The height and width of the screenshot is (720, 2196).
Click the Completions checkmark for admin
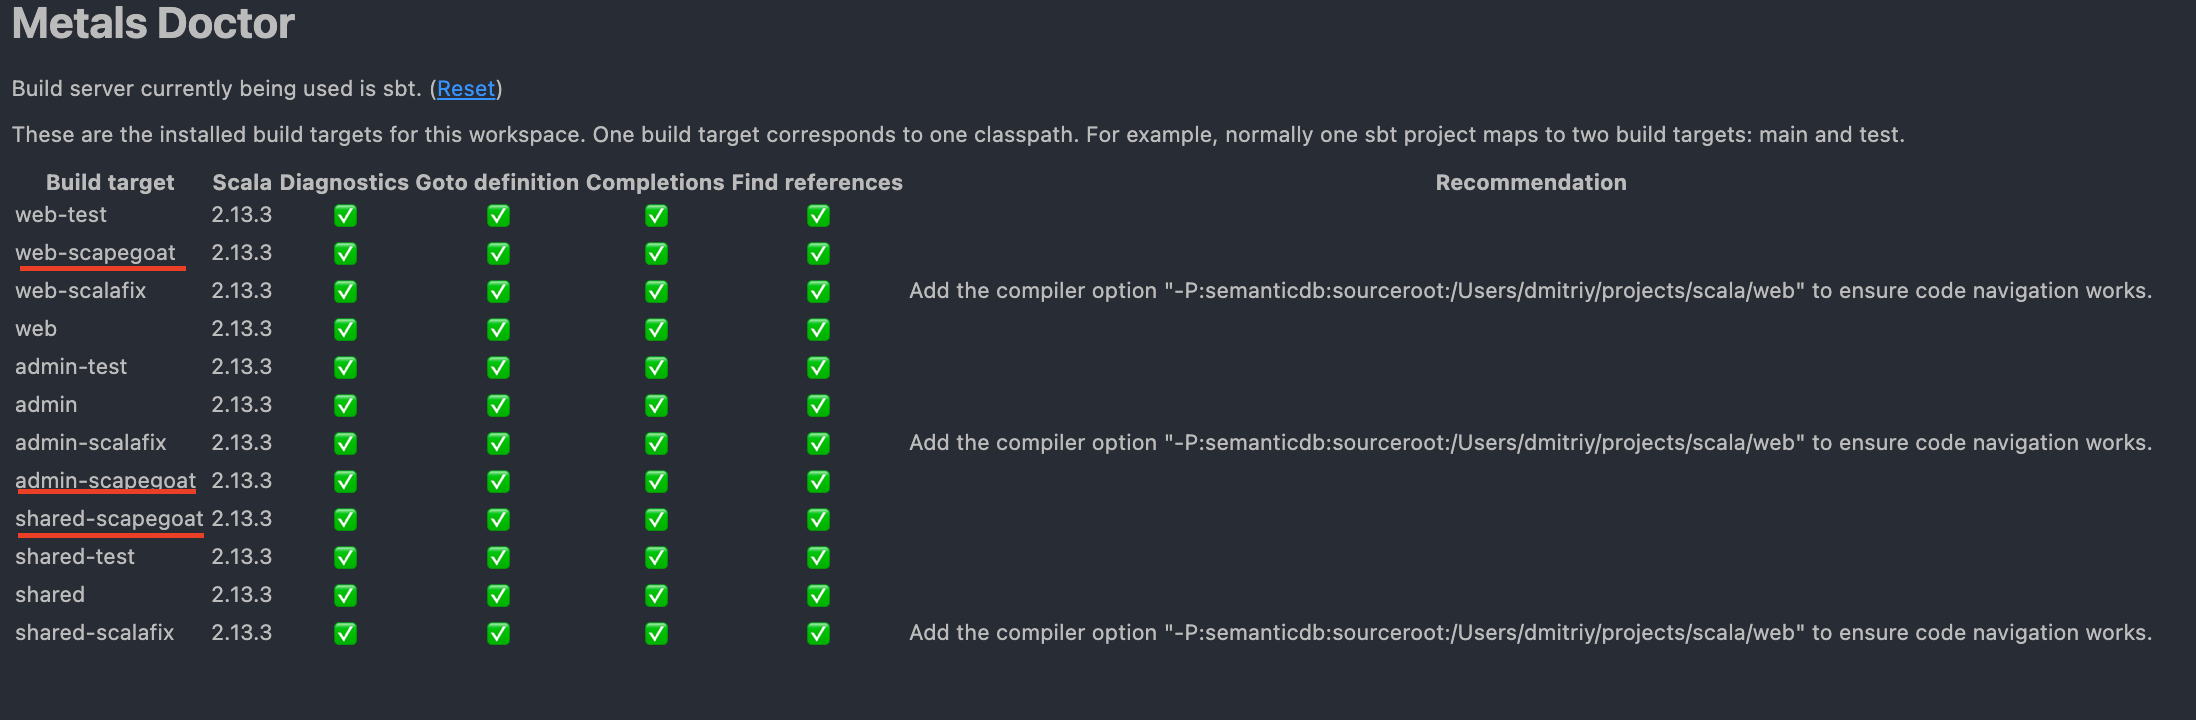coord(656,405)
